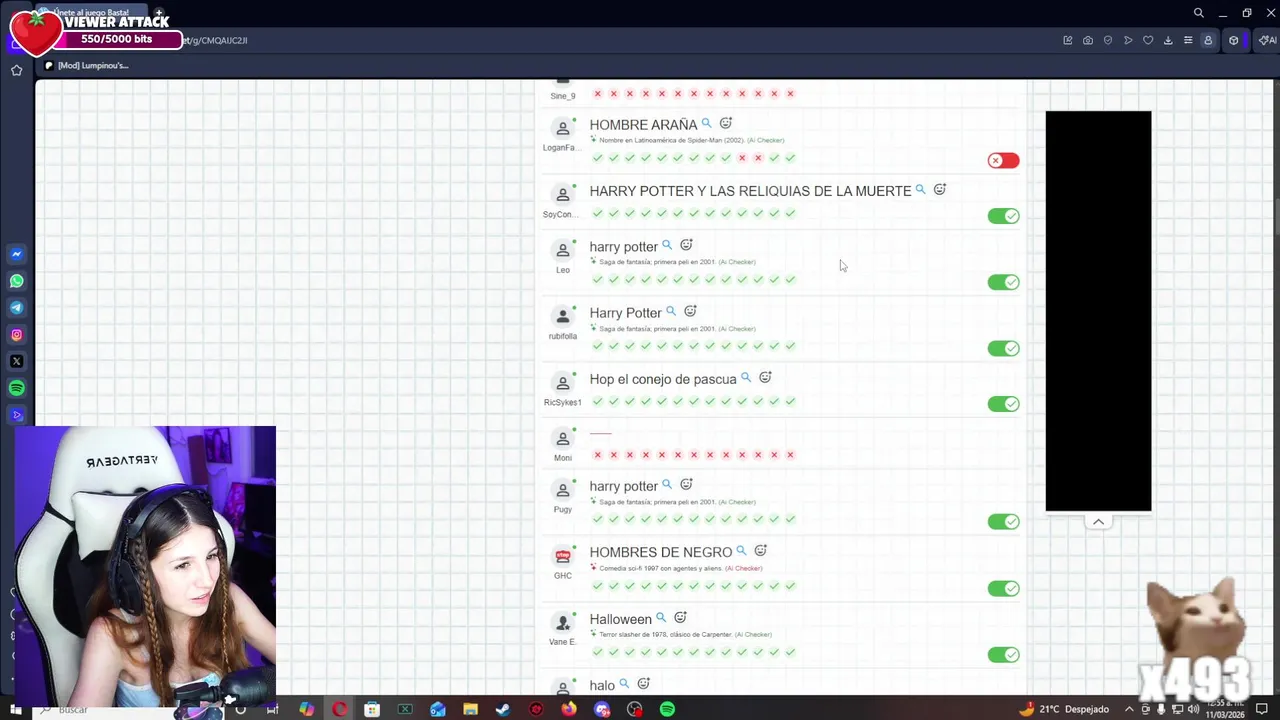Open the emoji reaction next to HOMBRE ARAÑA
1280x720 pixels.
(726, 123)
